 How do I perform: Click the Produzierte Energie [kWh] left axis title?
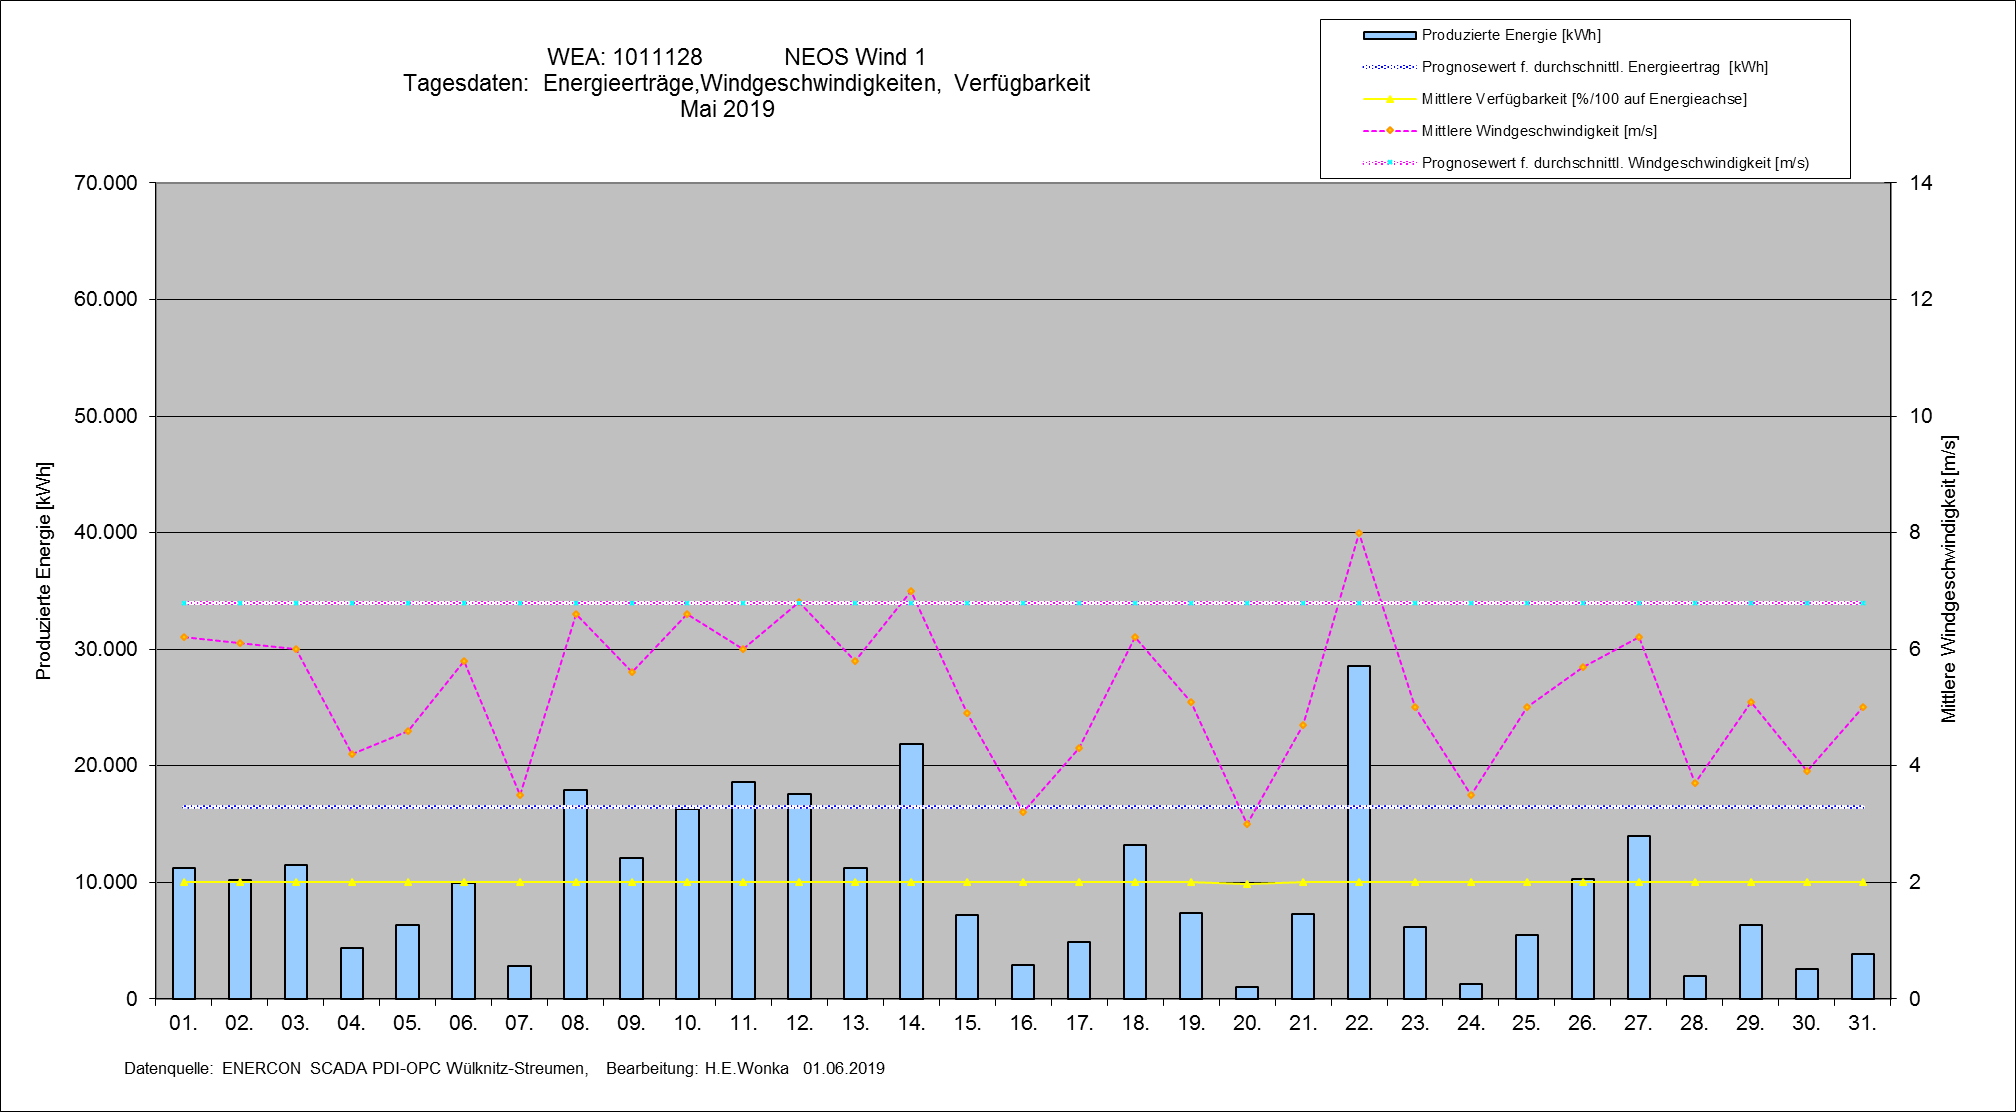click(x=44, y=571)
